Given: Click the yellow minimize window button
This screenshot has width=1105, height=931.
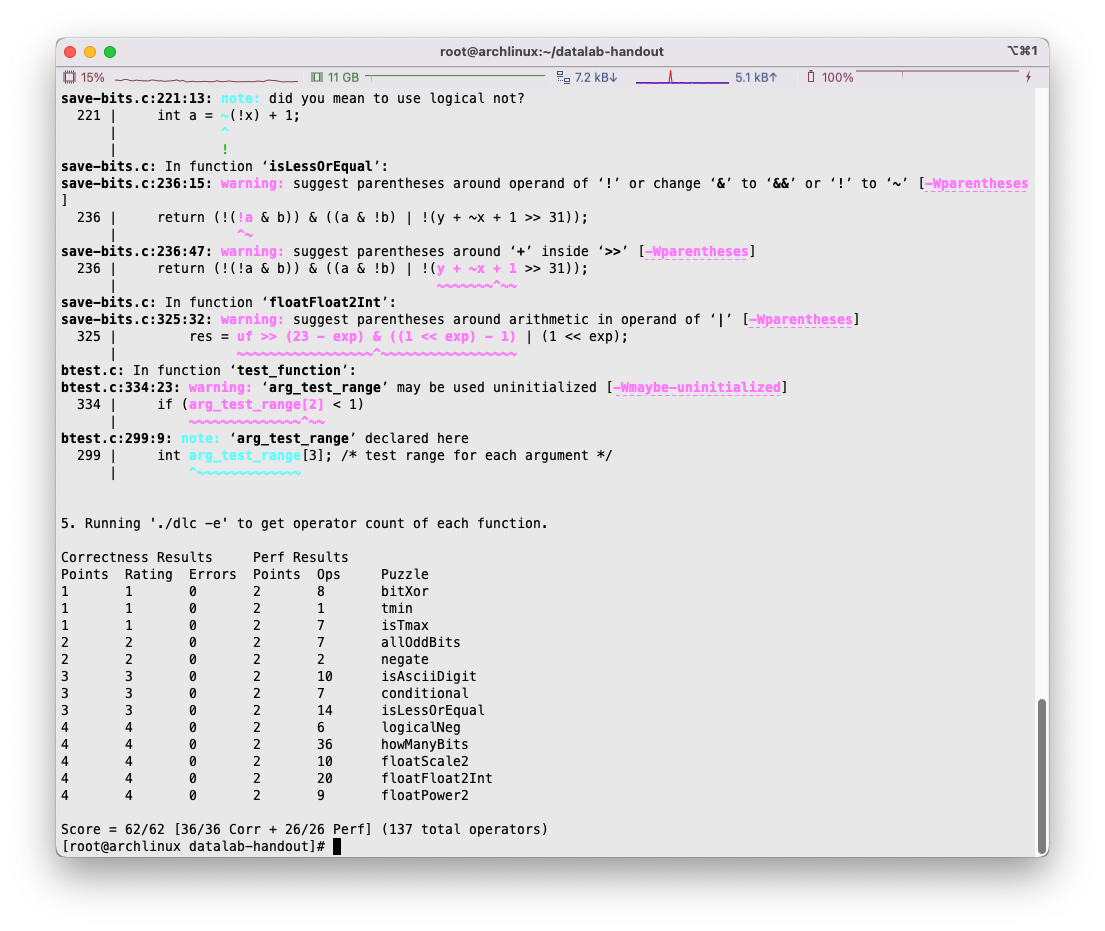Looking at the screenshot, I should click(89, 52).
